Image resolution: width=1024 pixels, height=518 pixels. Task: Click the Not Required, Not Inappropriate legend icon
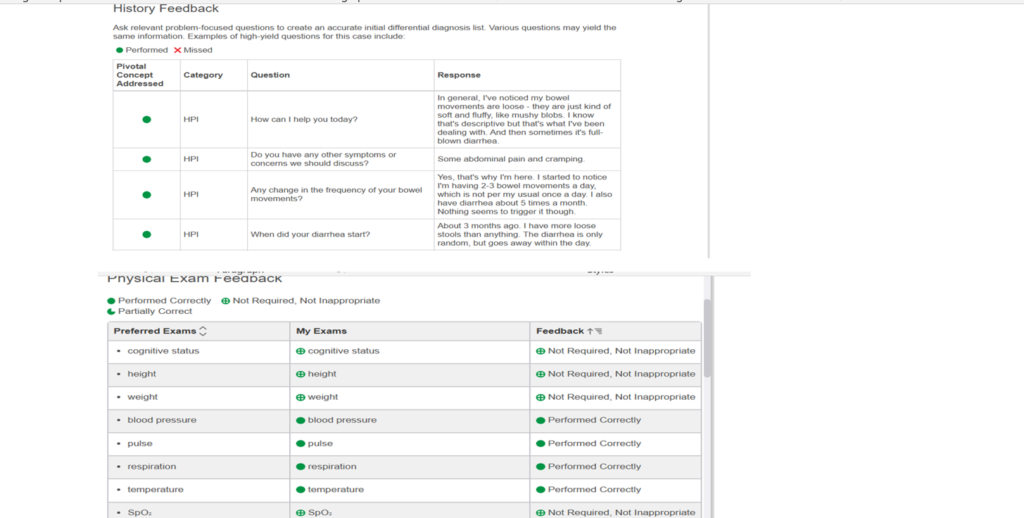(x=225, y=300)
